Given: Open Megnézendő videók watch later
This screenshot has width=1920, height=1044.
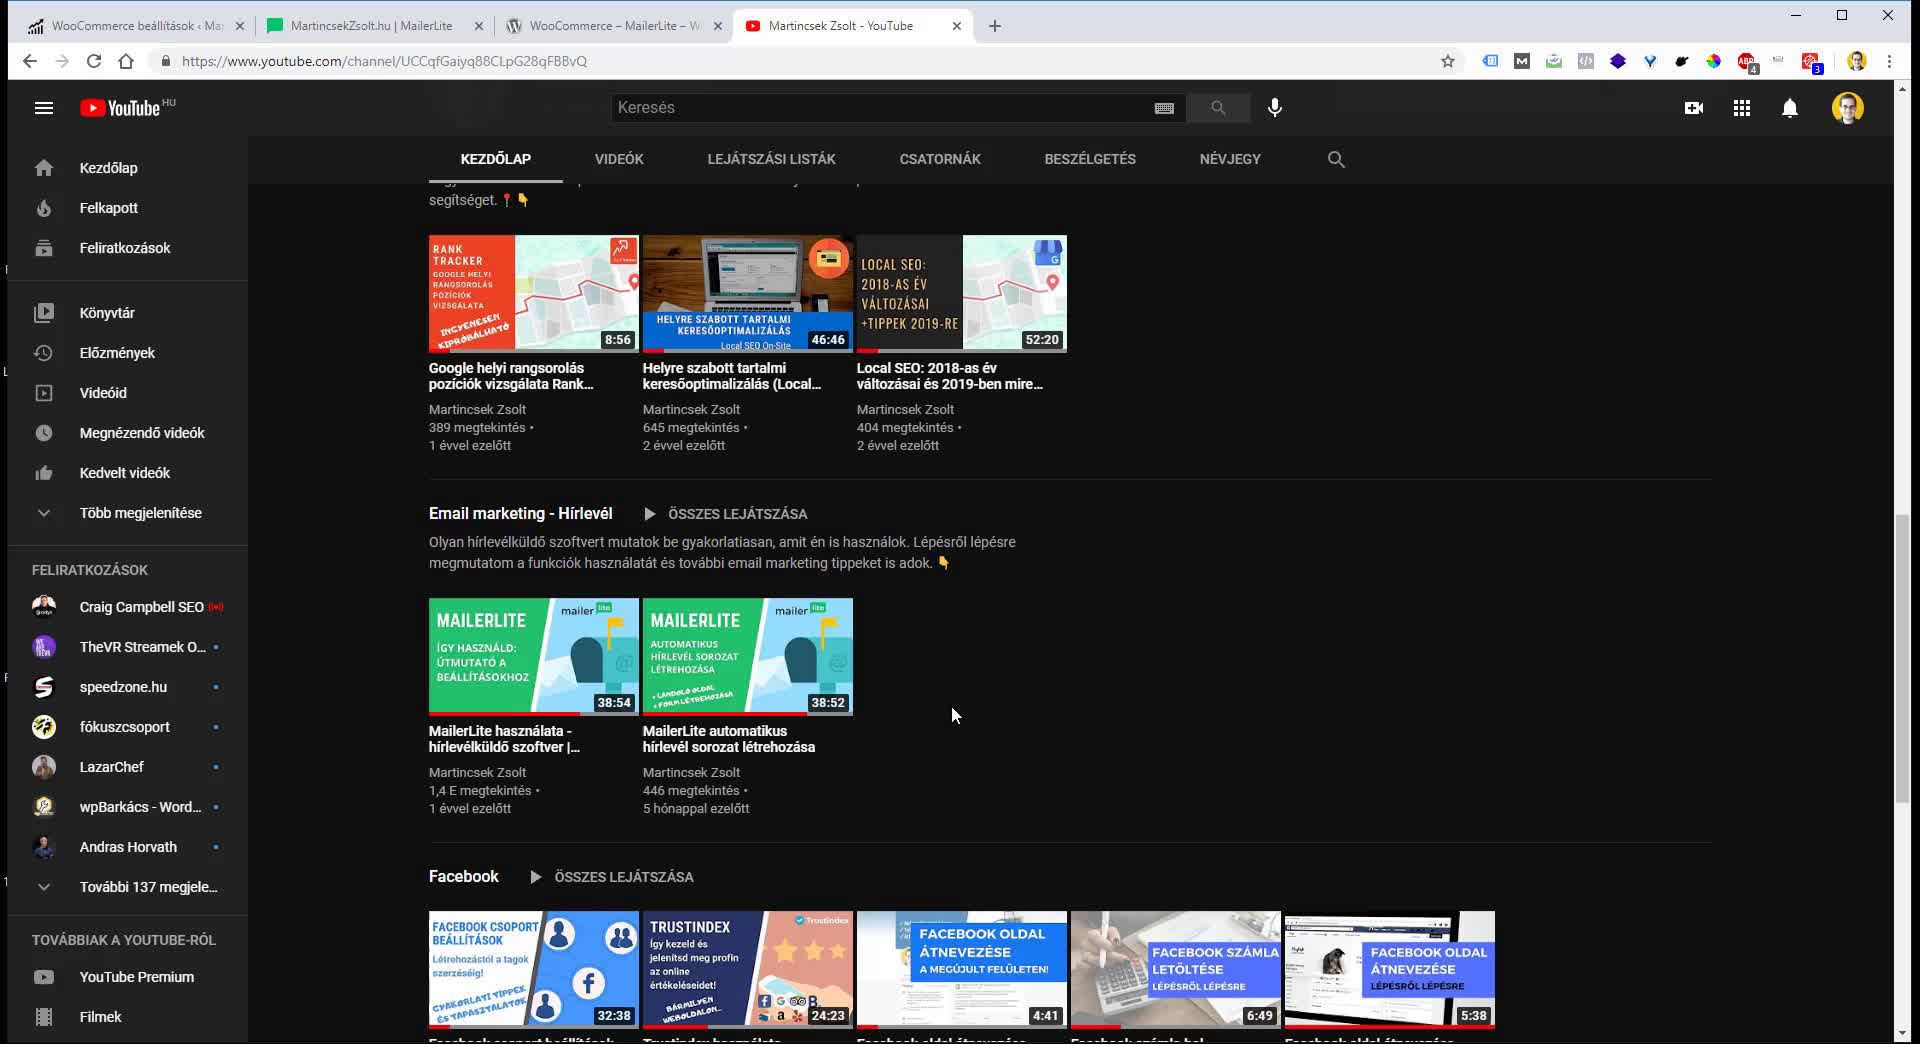Looking at the screenshot, I should (x=128, y=433).
